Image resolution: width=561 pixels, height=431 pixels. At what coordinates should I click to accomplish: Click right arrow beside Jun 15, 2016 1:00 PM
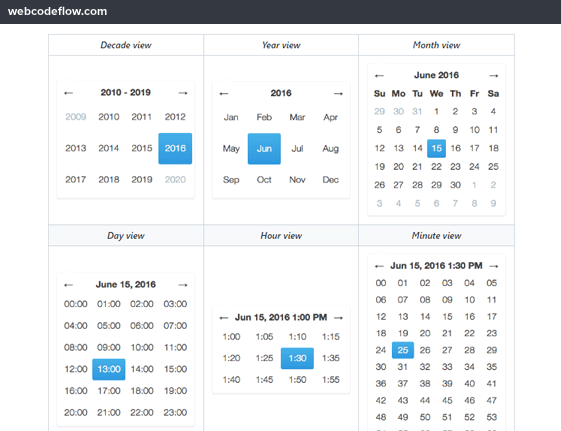click(x=338, y=318)
